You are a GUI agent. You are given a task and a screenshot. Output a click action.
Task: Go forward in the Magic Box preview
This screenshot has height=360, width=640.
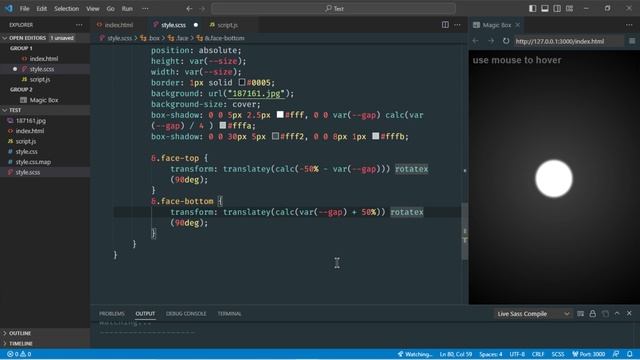point(491,41)
